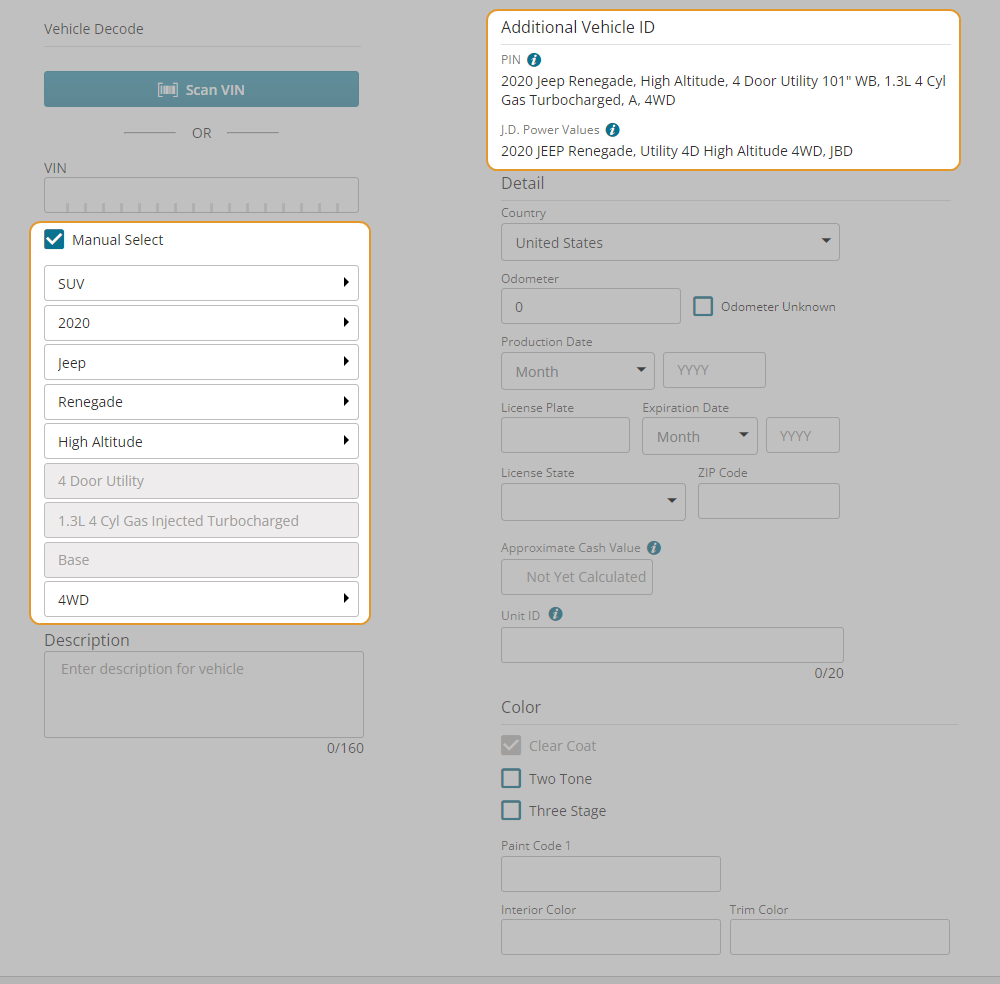Click the Odometer input field
The height and width of the screenshot is (984, 1000).
[591, 306]
